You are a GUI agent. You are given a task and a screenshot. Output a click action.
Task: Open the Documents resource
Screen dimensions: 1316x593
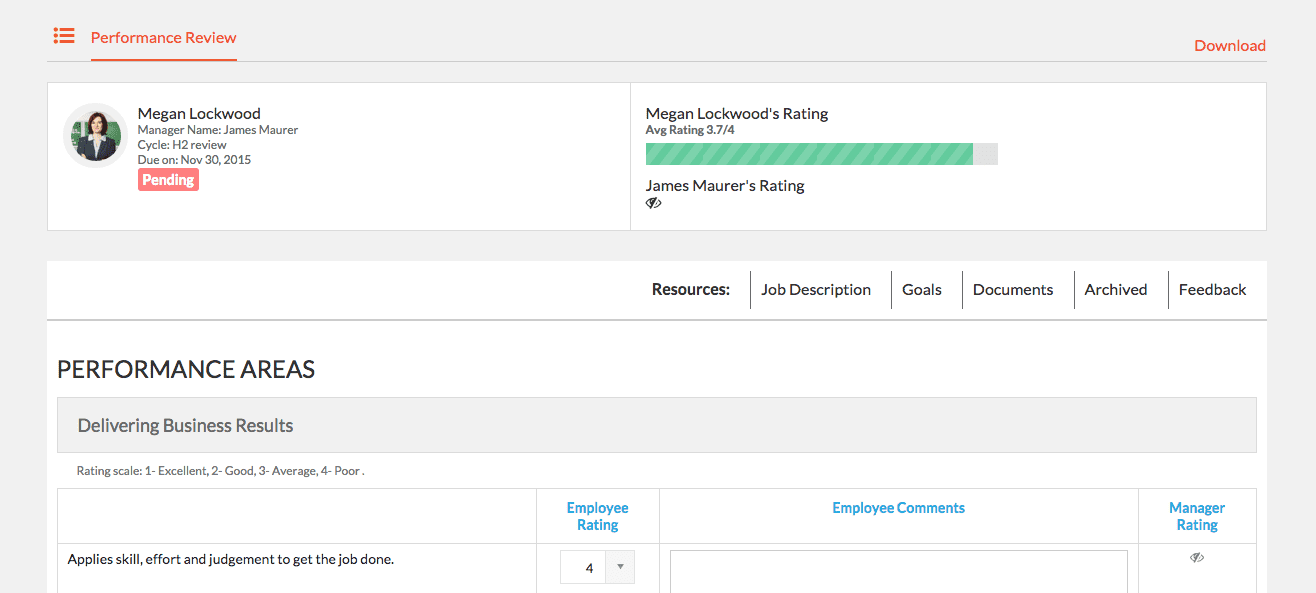(1013, 290)
